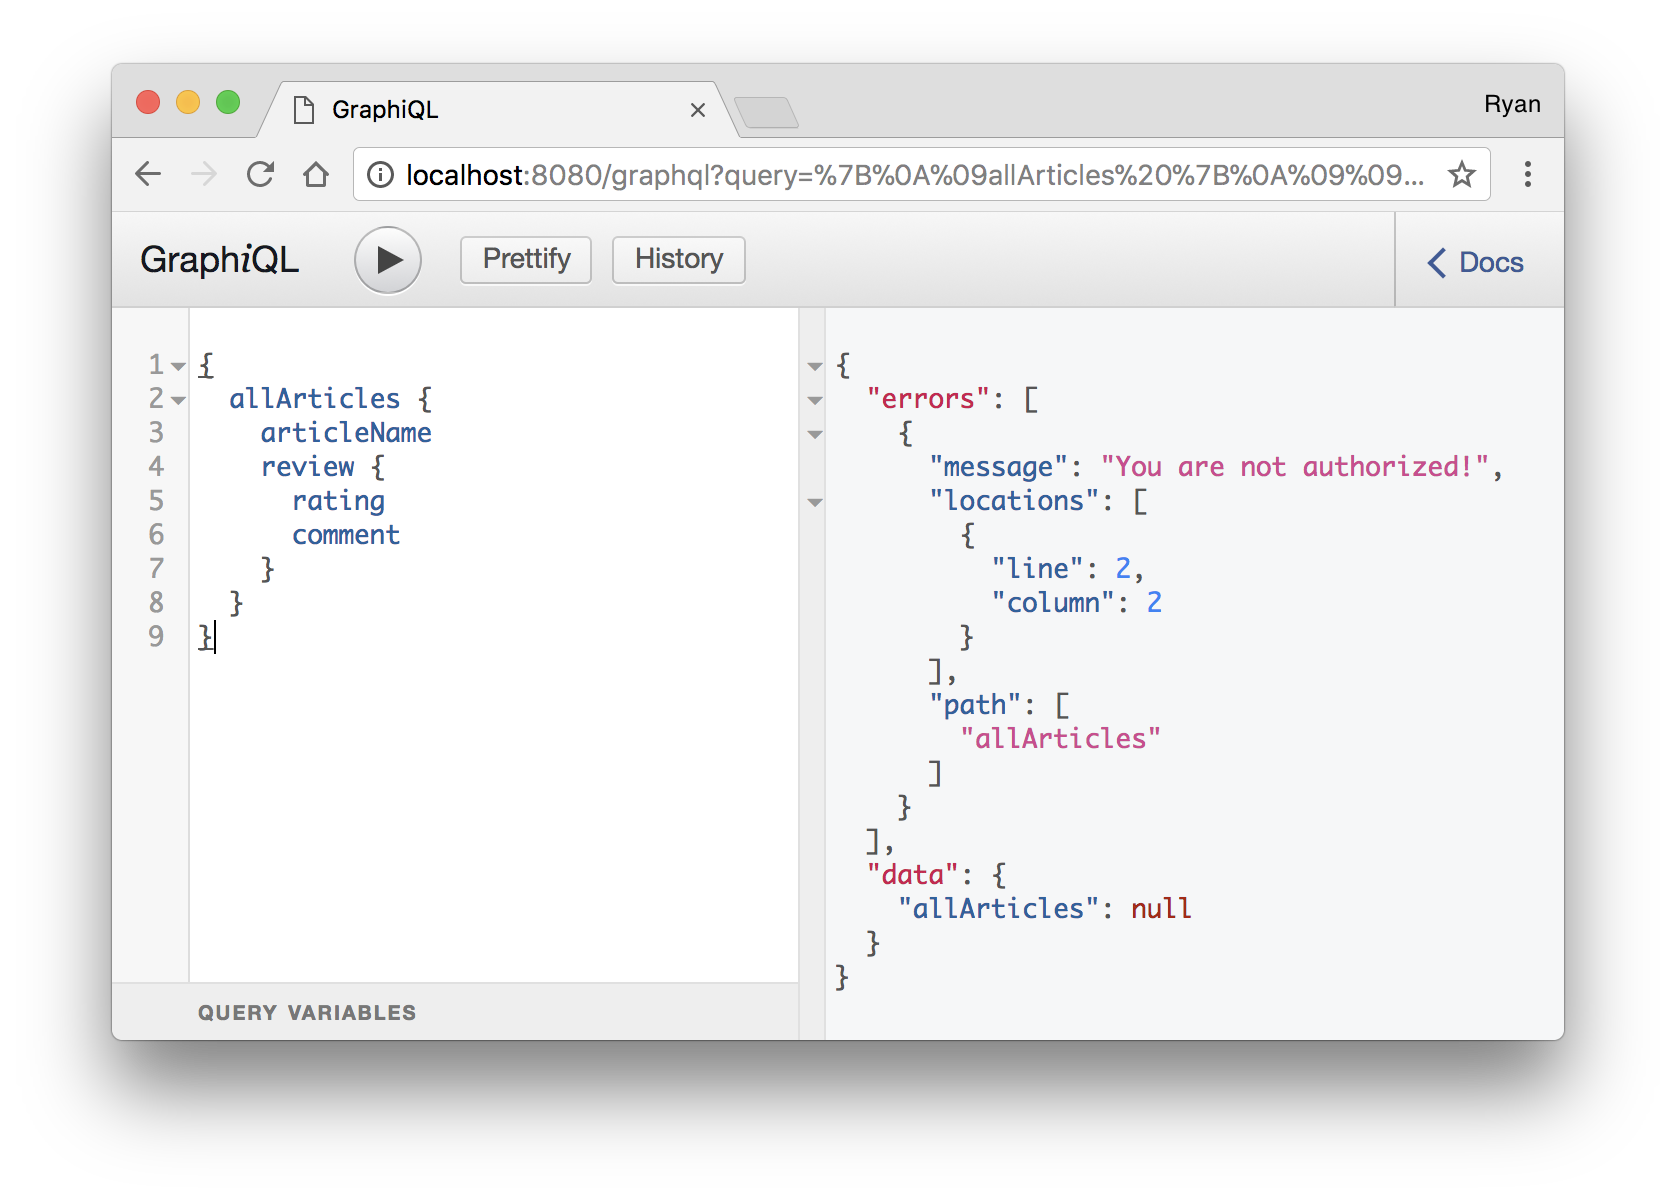Reload the page with the refresh icon
The width and height of the screenshot is (1676, 1200).
click(x=260, y=174)
